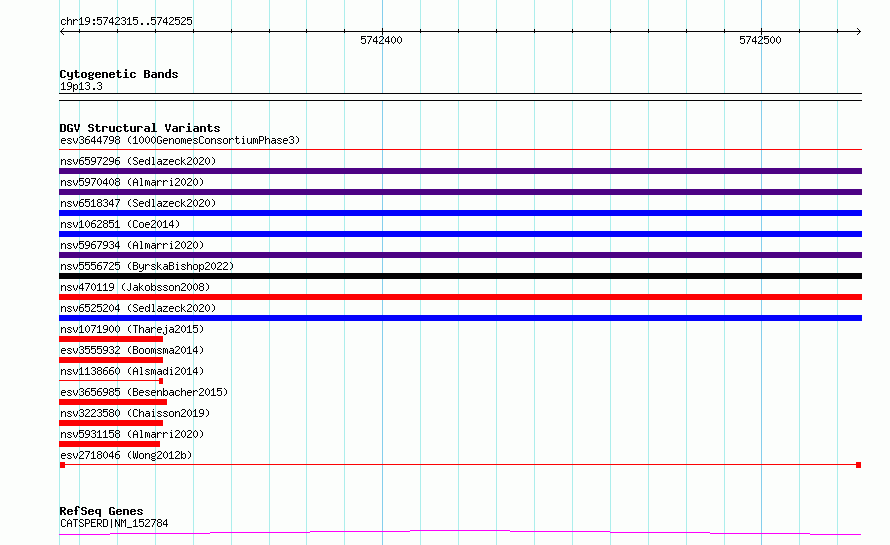Click the left scroll arrow on ruler

62,32
